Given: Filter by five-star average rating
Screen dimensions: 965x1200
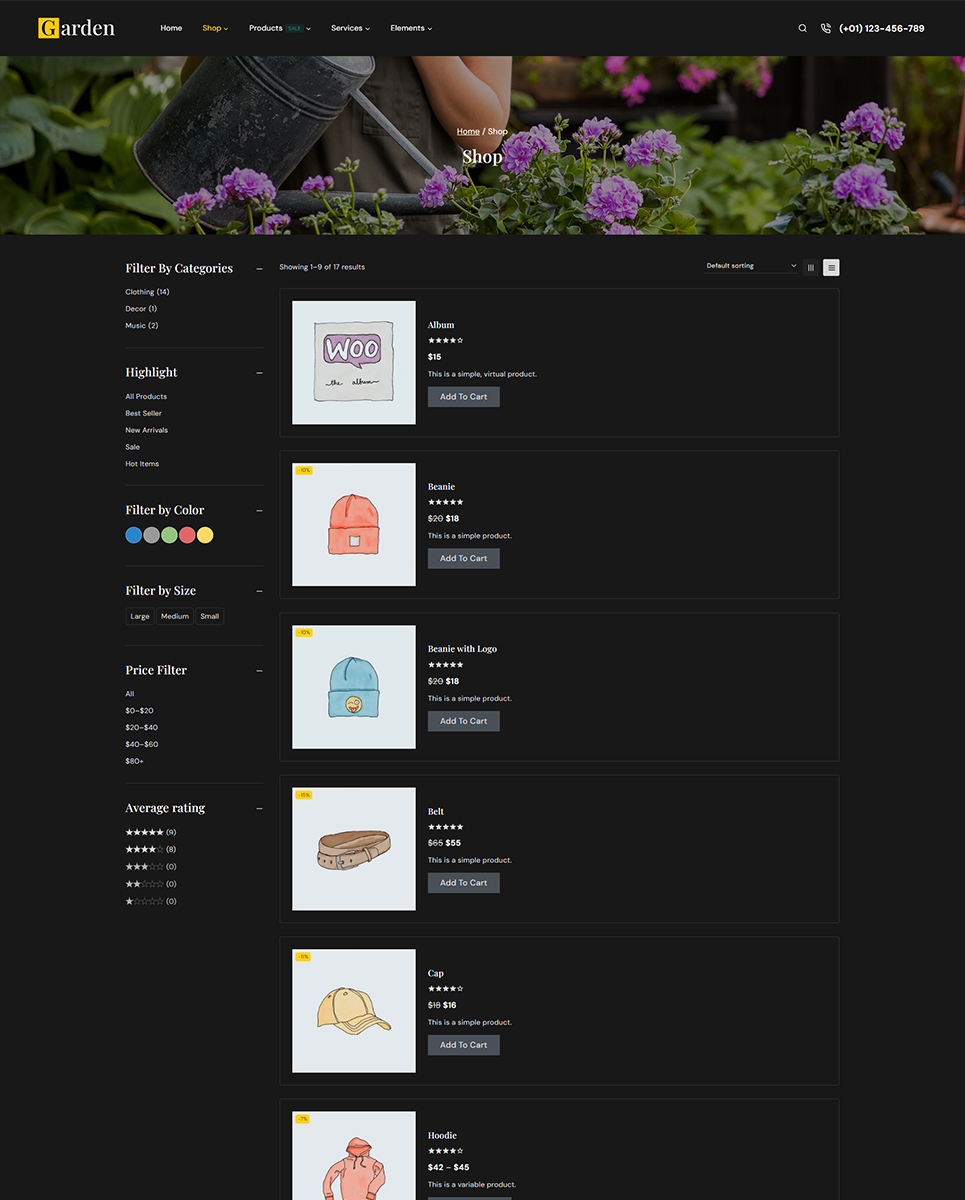Looking at the screenshot, I should point(144,832).
